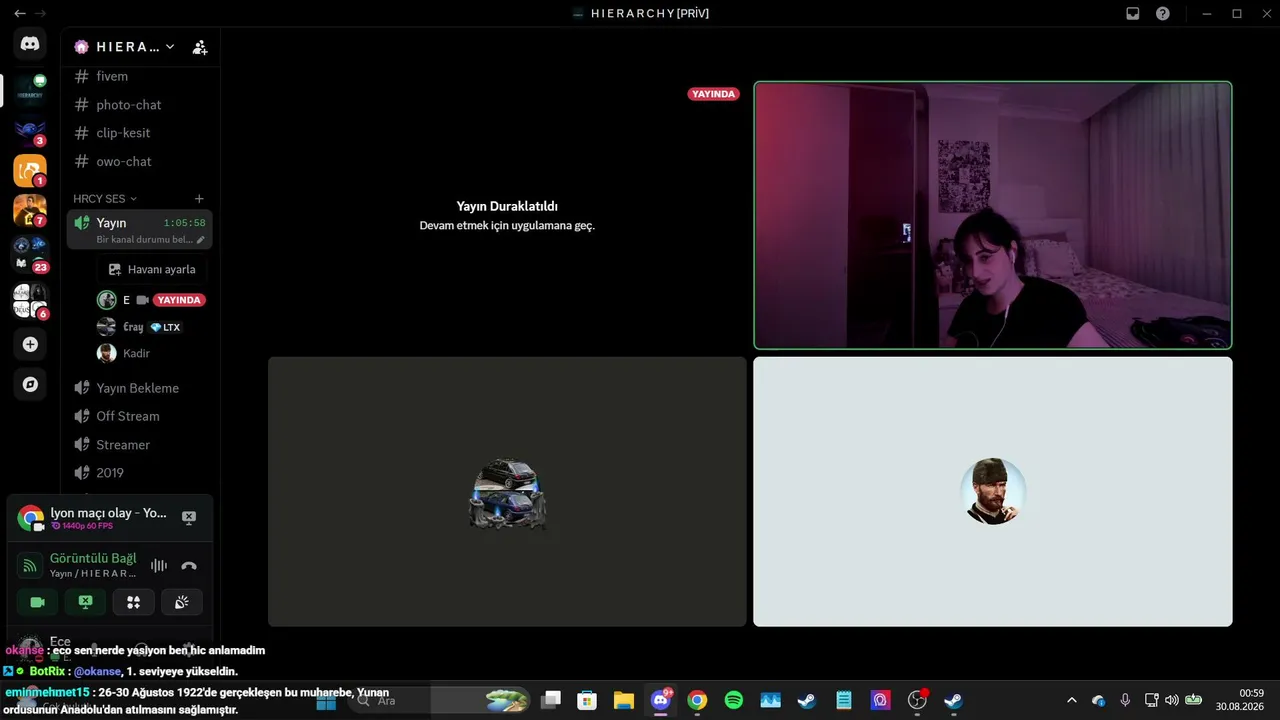Open the Discord inbox

point(1133,14)
